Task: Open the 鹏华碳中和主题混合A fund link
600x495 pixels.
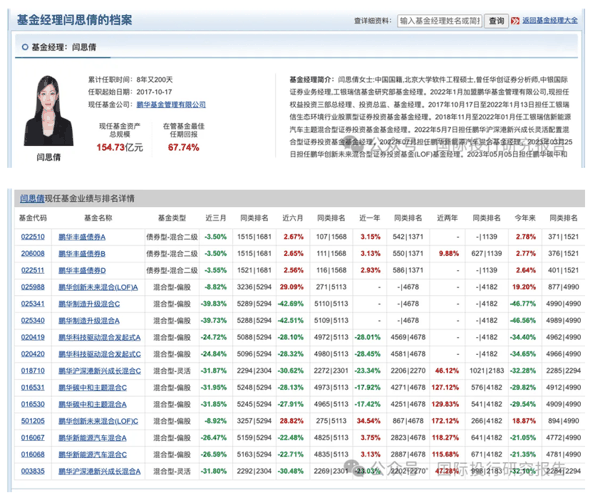Action: [x=93, y=404]
